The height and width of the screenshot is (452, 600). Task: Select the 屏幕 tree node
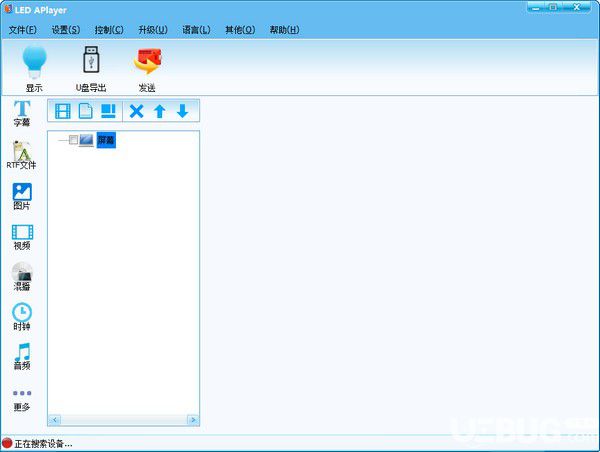(106, 140)
